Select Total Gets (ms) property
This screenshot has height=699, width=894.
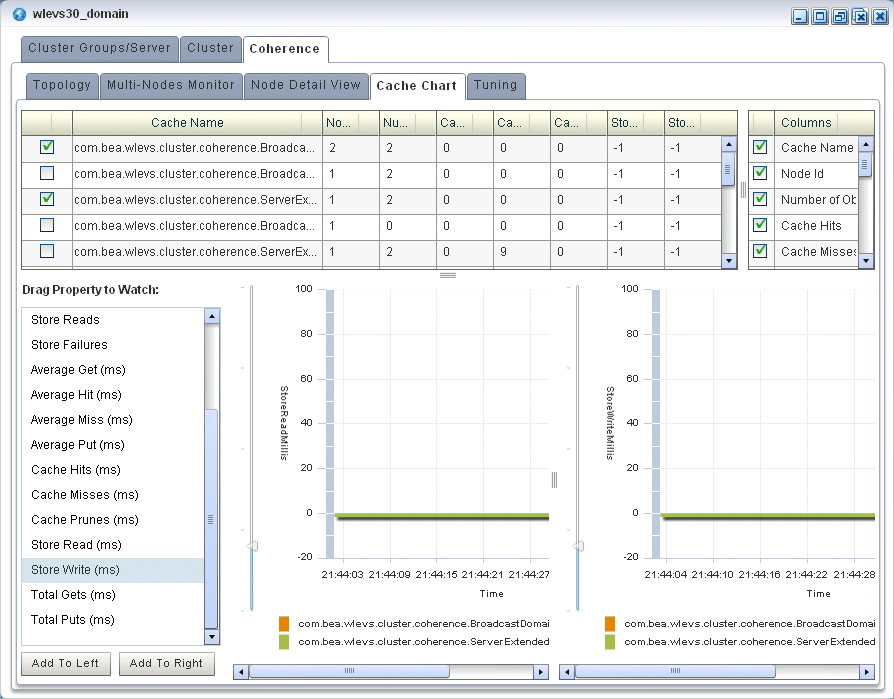(113, 595)
